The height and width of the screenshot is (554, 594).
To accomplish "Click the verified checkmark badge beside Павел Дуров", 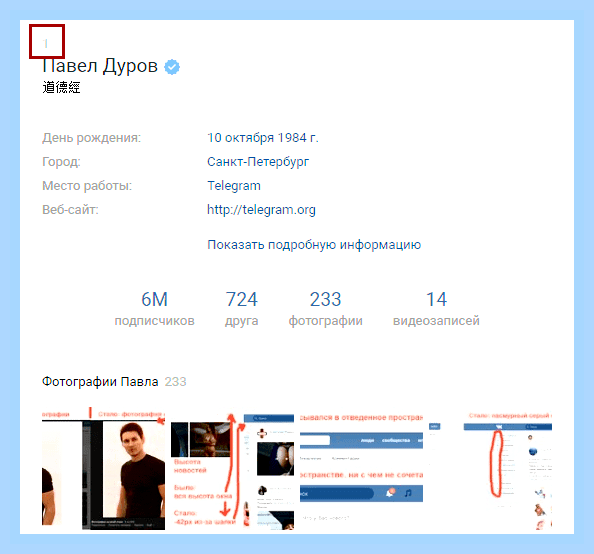I will coord(172,67).
